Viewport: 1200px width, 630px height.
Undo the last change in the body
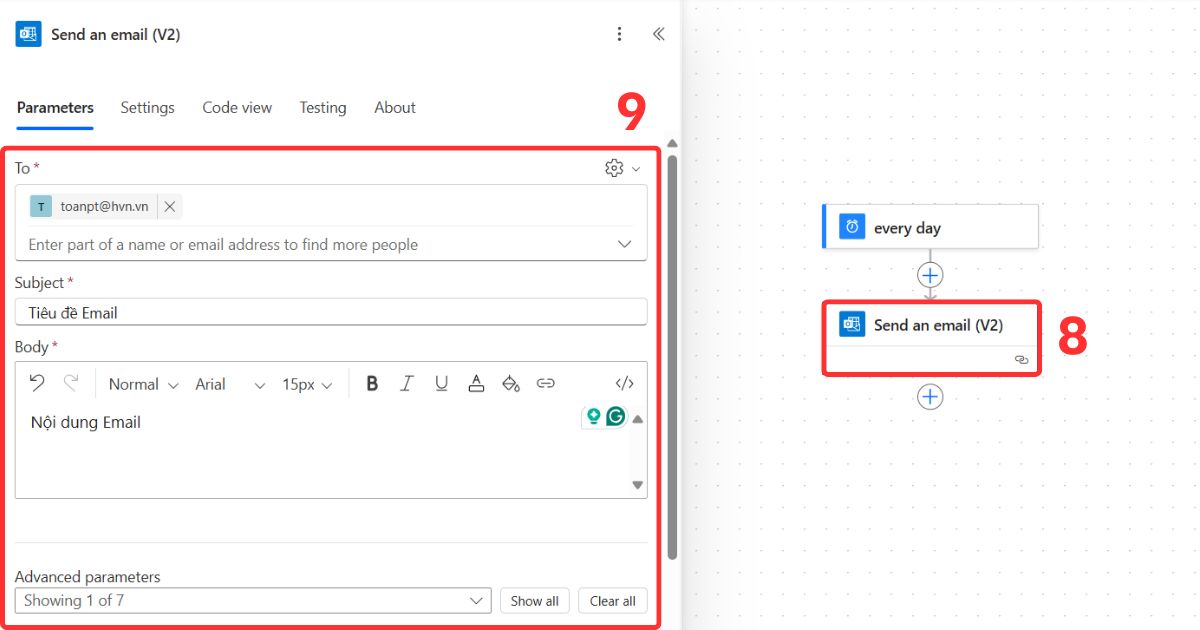(38, 383)
